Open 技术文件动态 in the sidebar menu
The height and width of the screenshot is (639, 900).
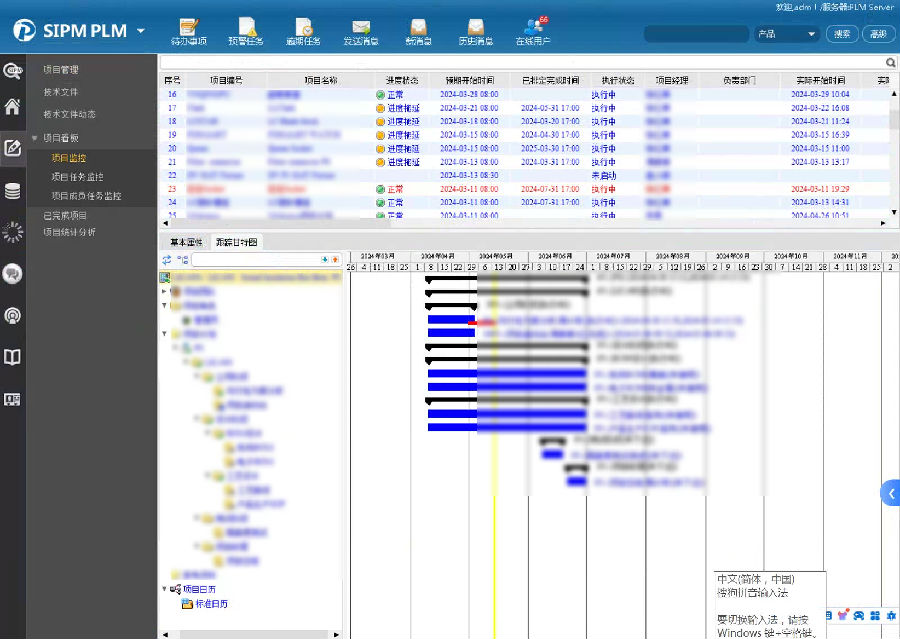pos(69,115)
